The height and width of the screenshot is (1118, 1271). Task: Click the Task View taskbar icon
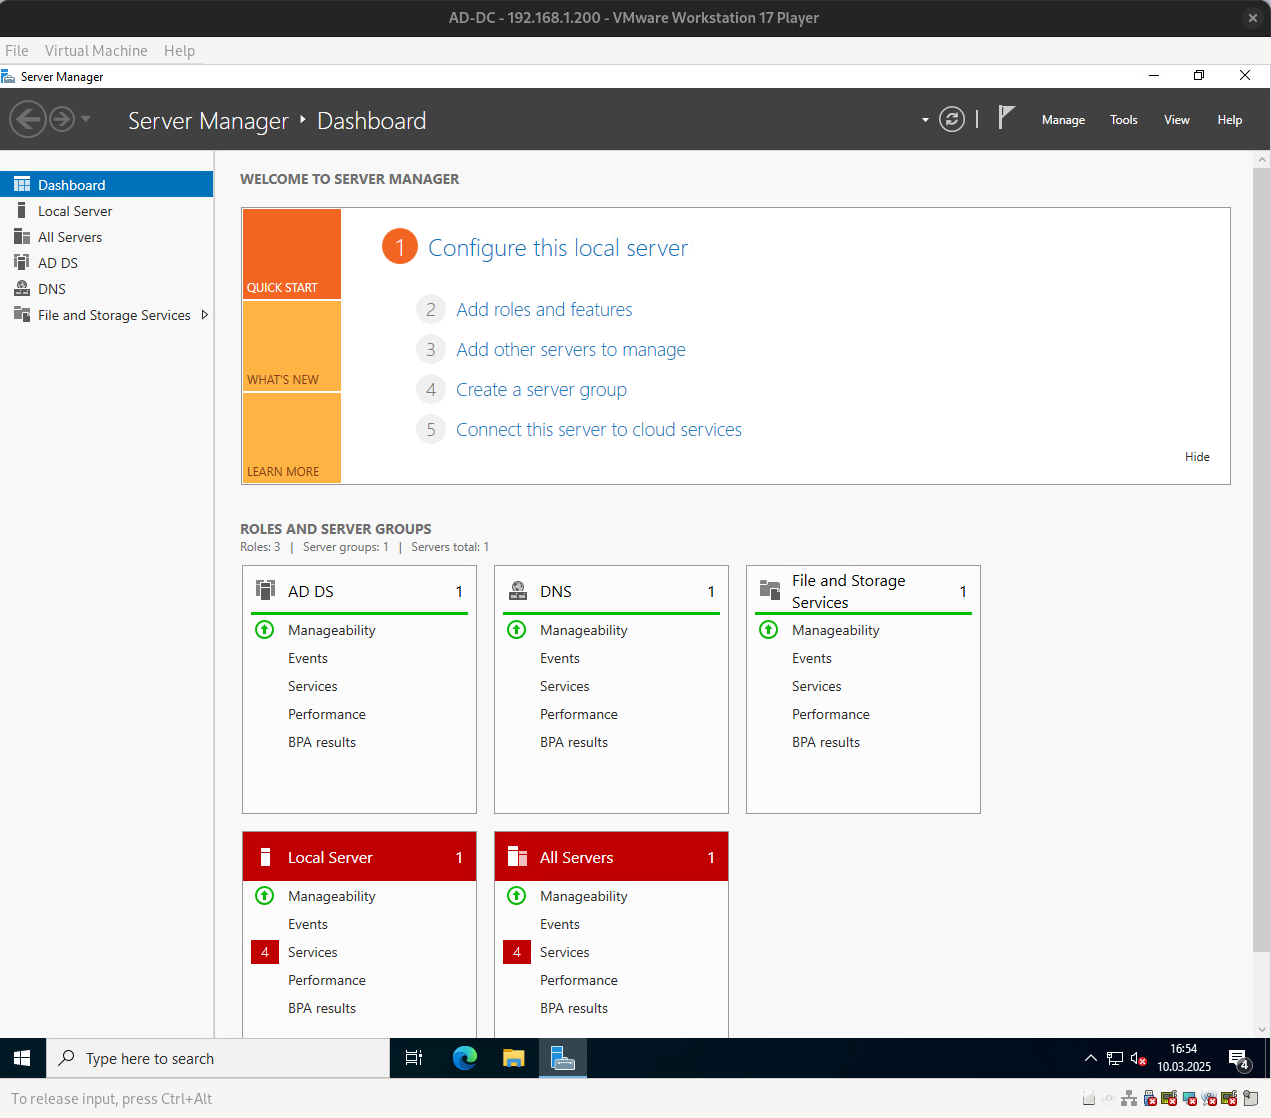[x=414, y=1058]
